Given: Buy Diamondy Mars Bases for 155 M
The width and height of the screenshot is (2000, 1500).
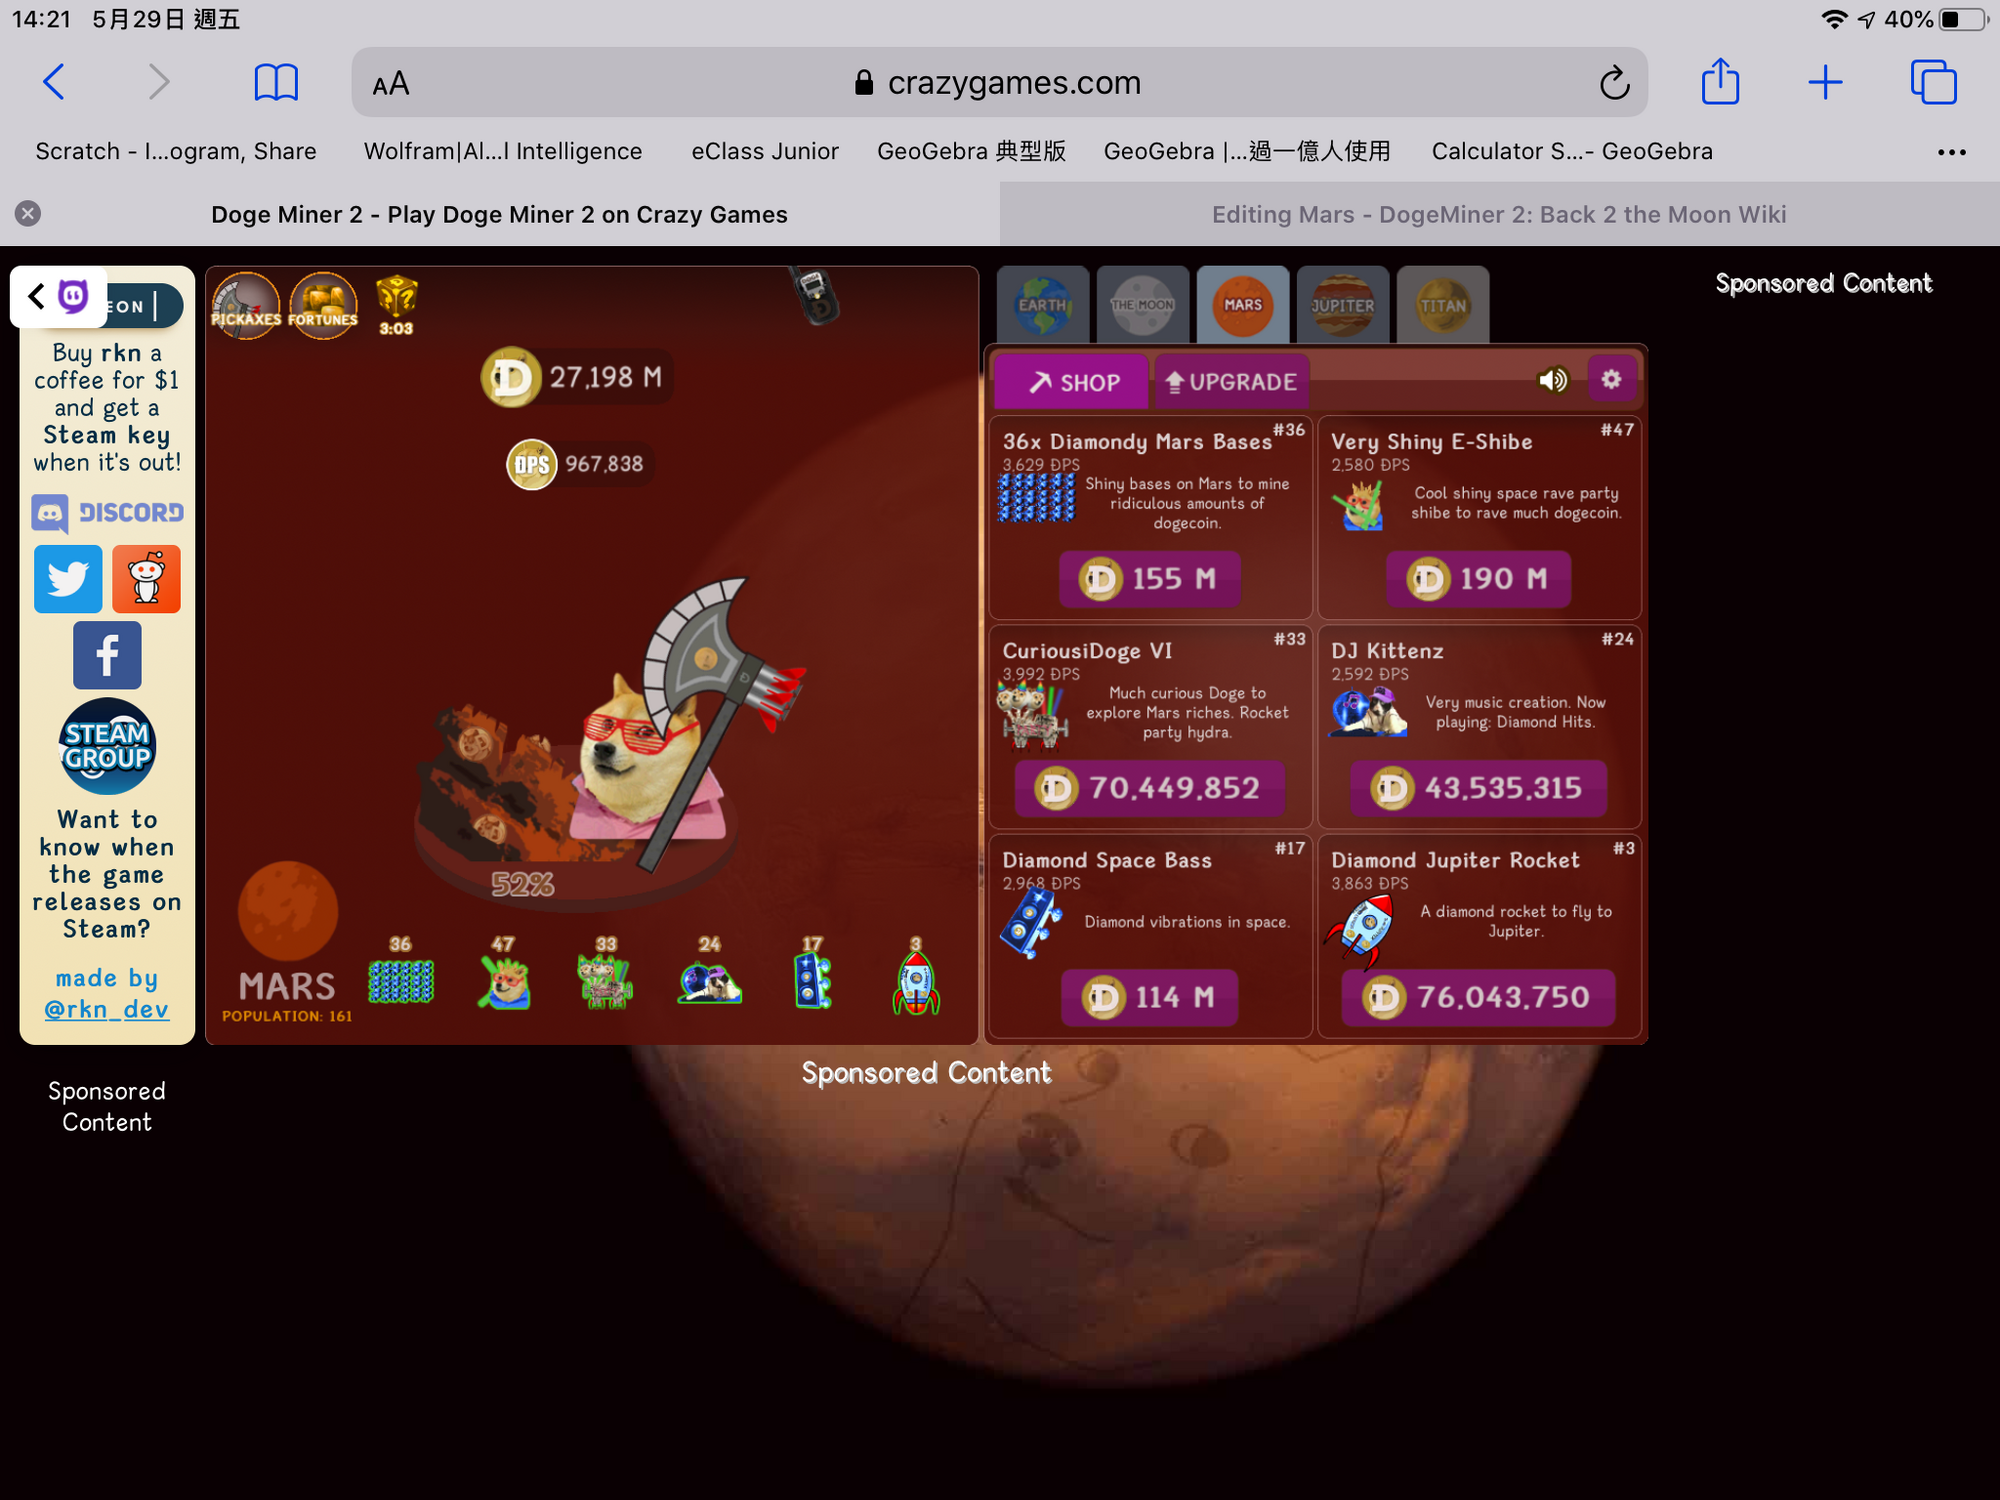Looking at the screenshot, I should point(1150,579).
